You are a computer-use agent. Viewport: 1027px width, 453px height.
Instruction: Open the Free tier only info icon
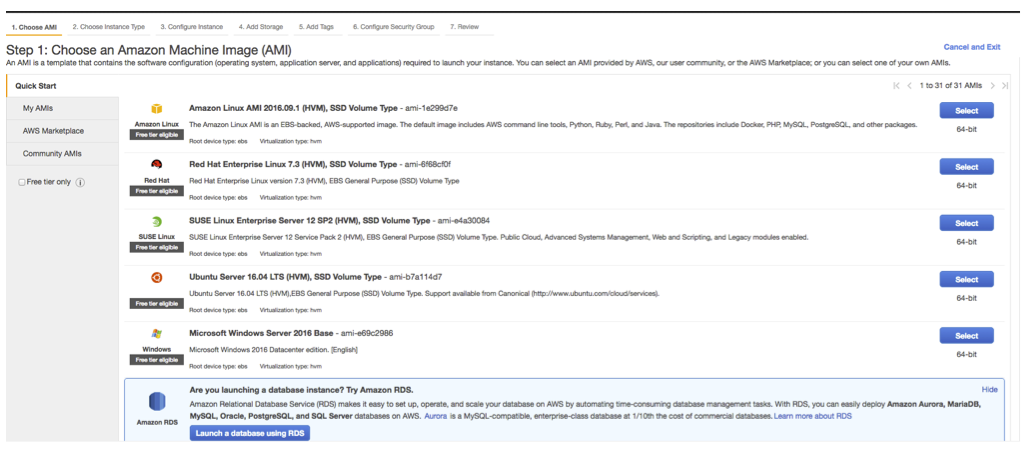tap(81, 183)
